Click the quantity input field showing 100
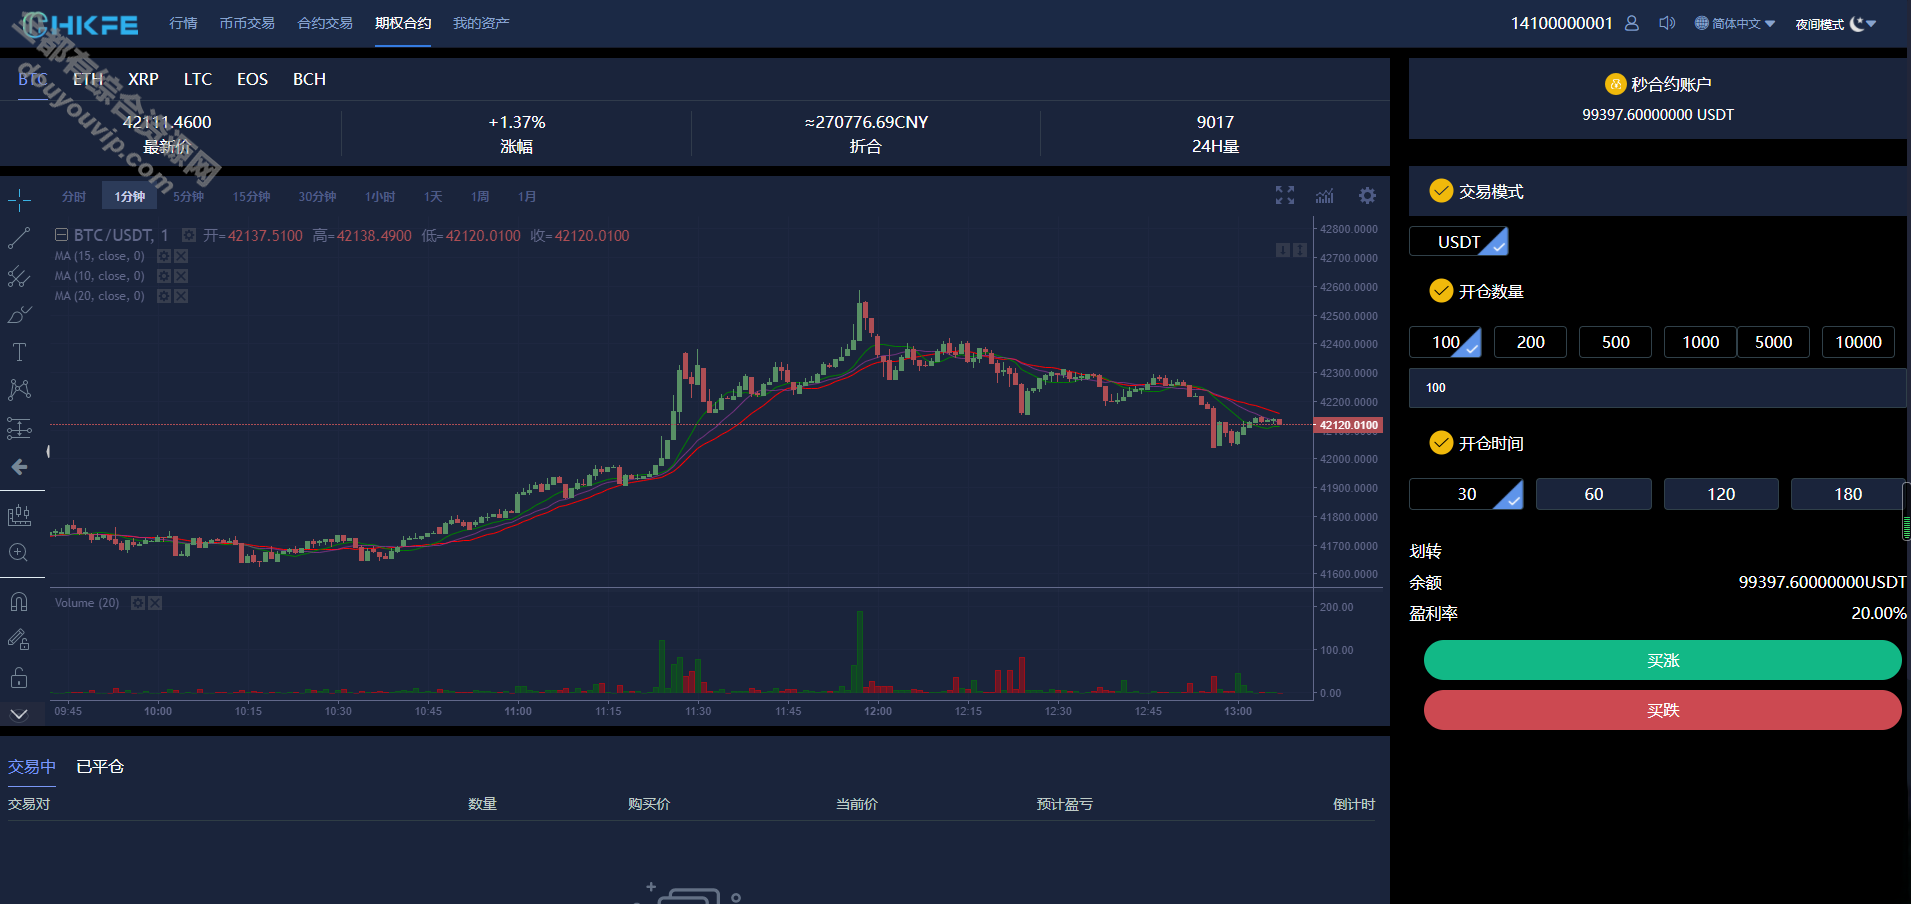This screenshot has width=1911, height=904. point(1657,388)
